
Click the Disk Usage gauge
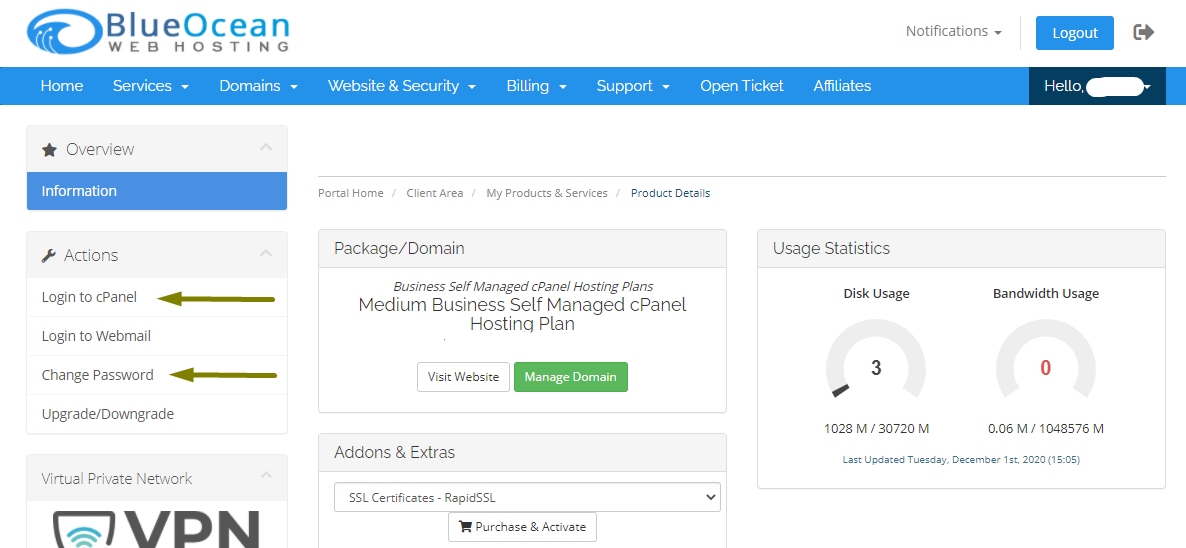(x=875, y=367)
